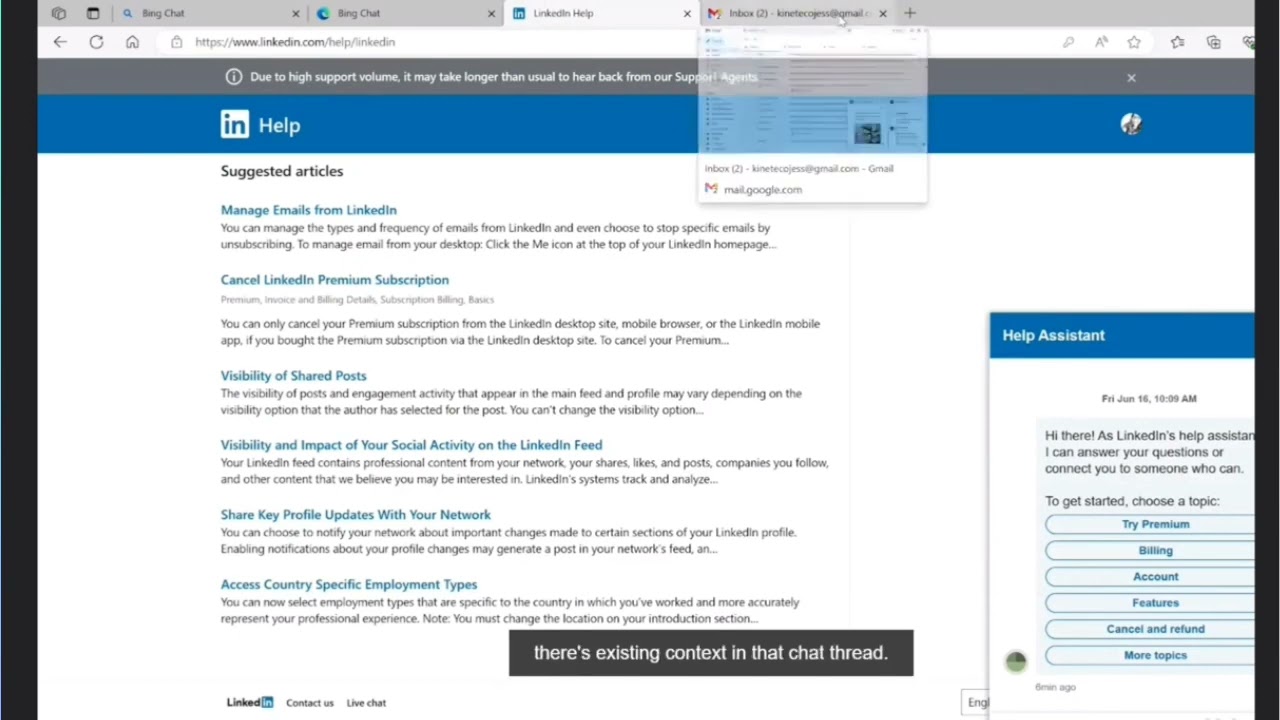Open Share Key Profile Updates article
The width and height of the screenshot is (1280, 720).
[356, 515]
